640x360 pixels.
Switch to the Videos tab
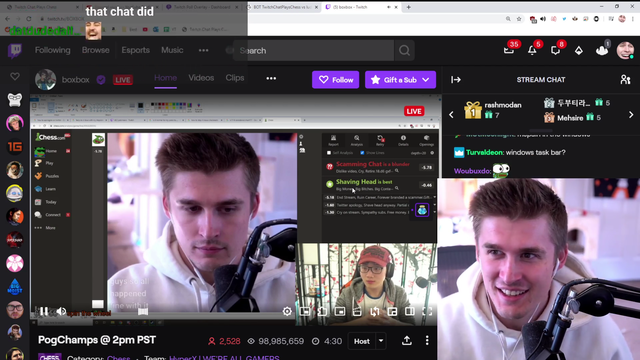tap(201, 78)
